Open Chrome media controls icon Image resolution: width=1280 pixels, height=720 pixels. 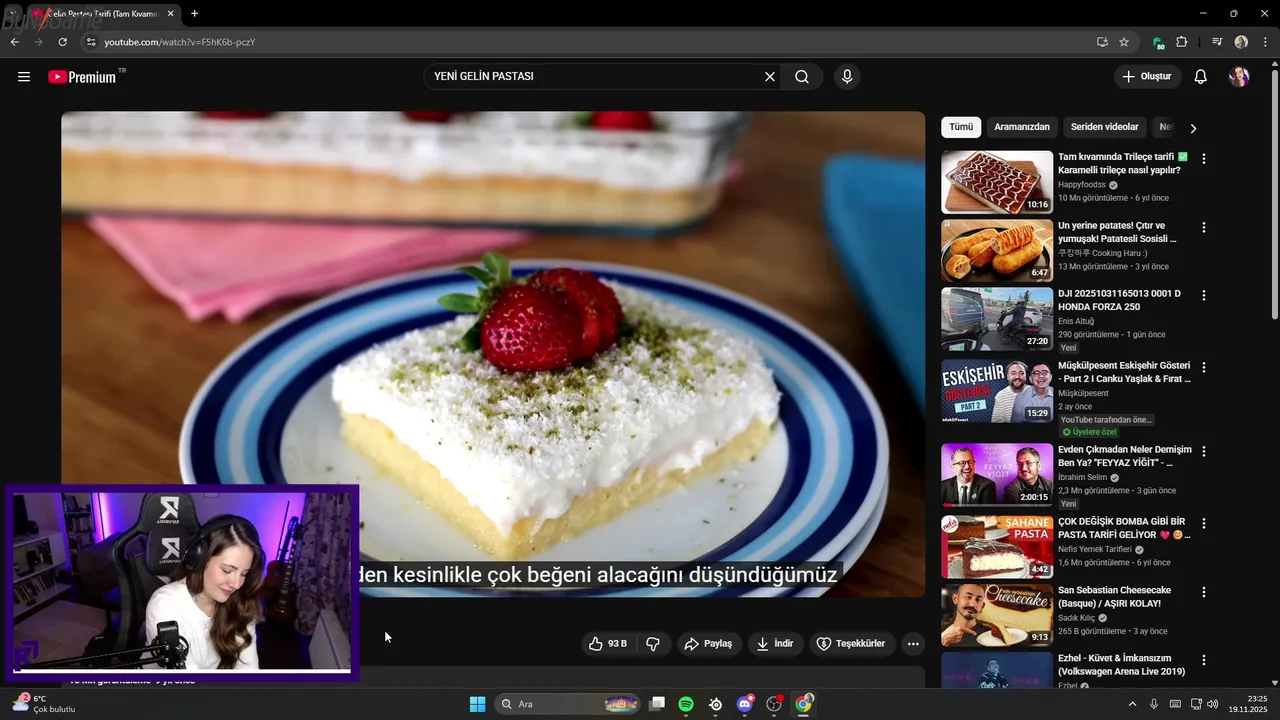[1217, 42]
